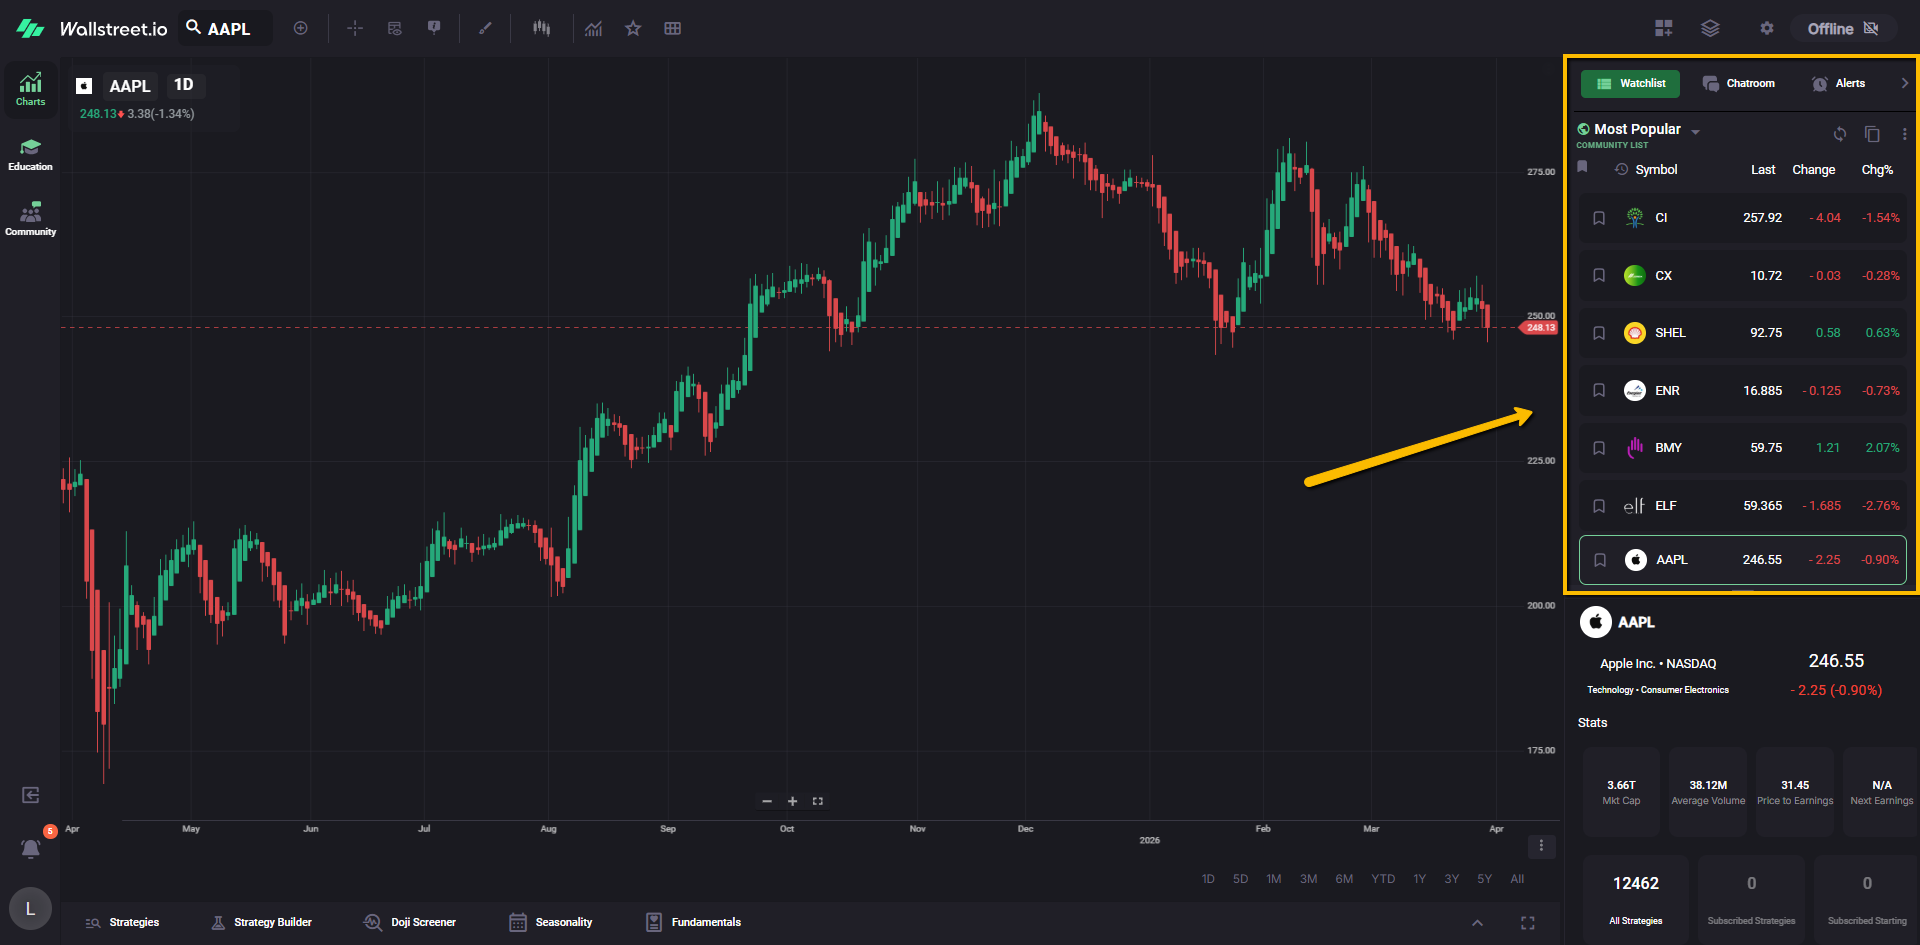Expand the bottom panel chevron
The width and height of the screenshot is (1920, 945).
coord(1477,923)
